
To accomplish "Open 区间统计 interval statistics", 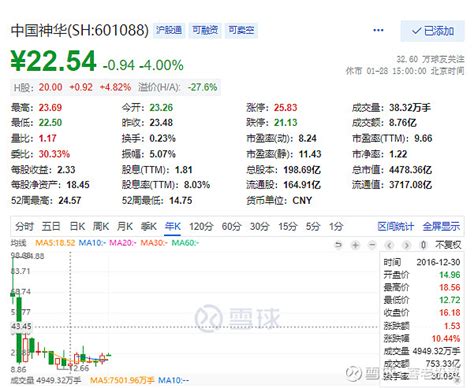I will 395,227.
